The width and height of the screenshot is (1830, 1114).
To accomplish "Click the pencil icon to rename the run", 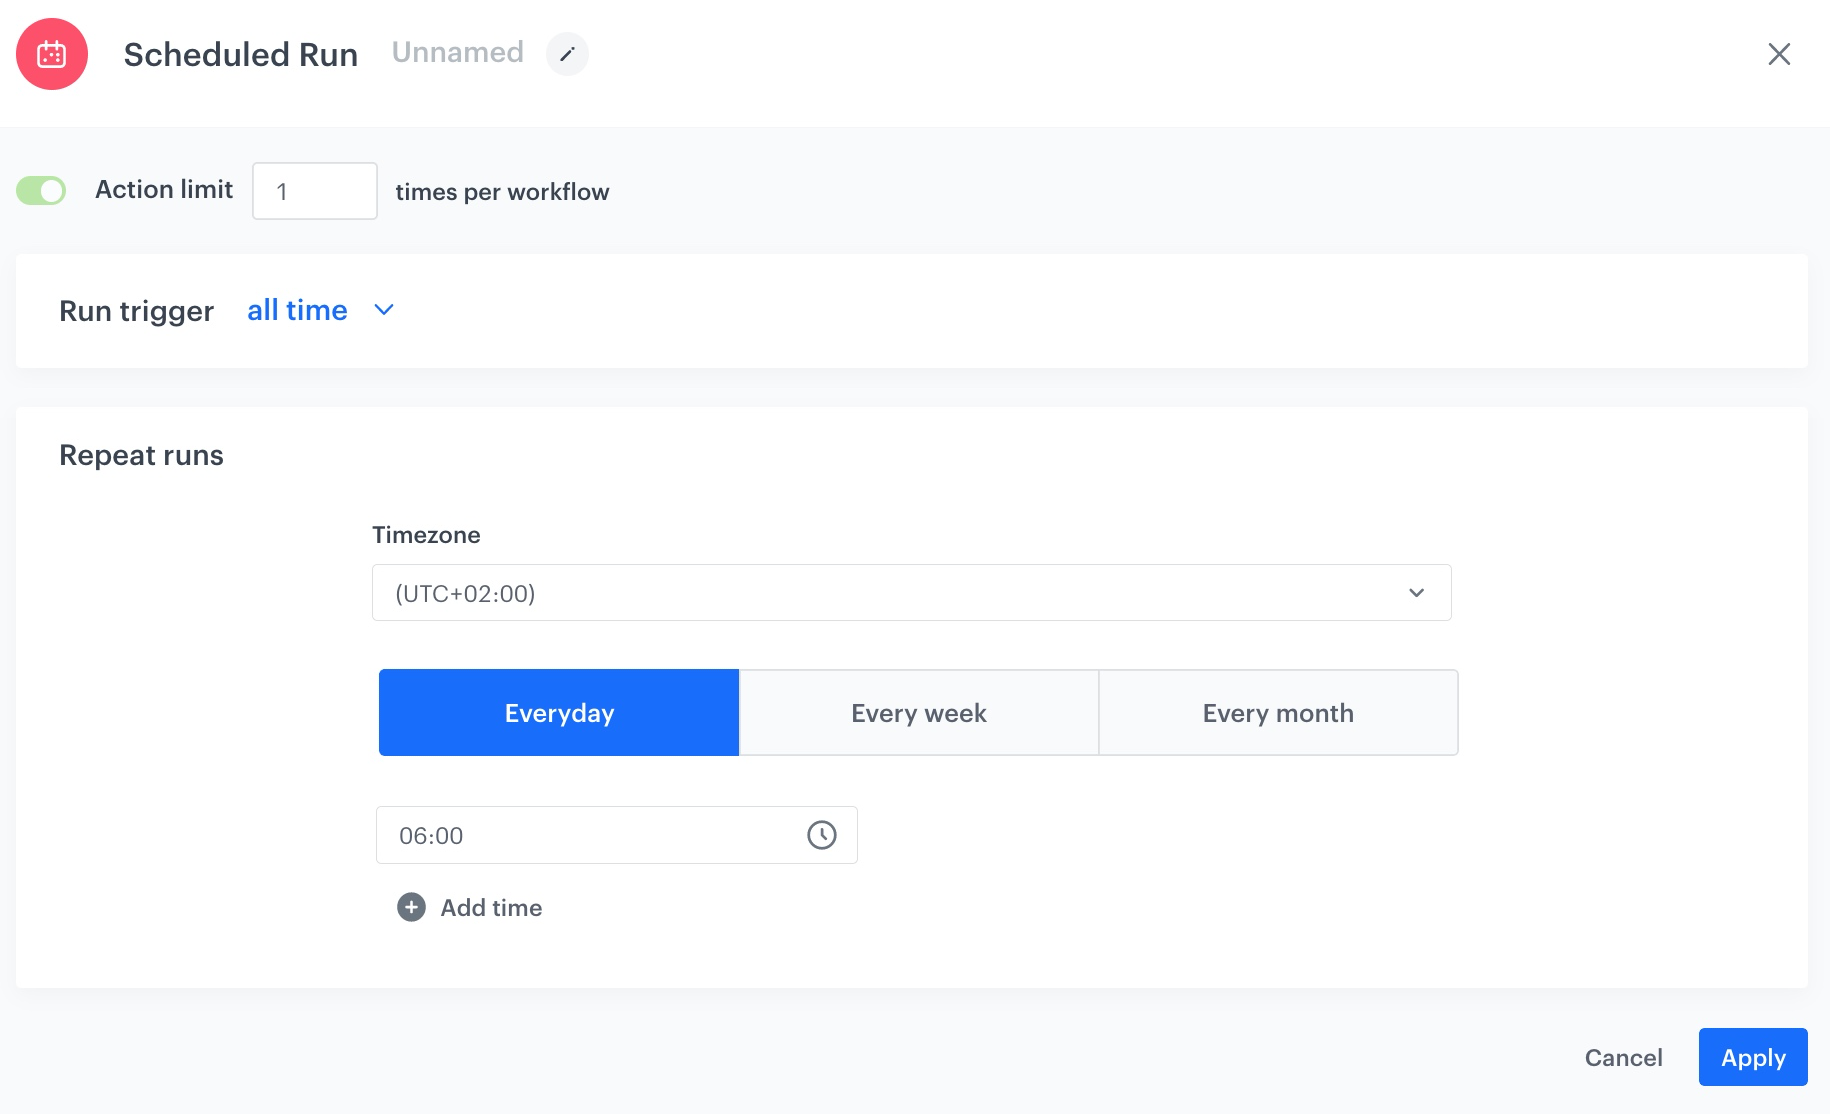I will [x=567, y=54].
